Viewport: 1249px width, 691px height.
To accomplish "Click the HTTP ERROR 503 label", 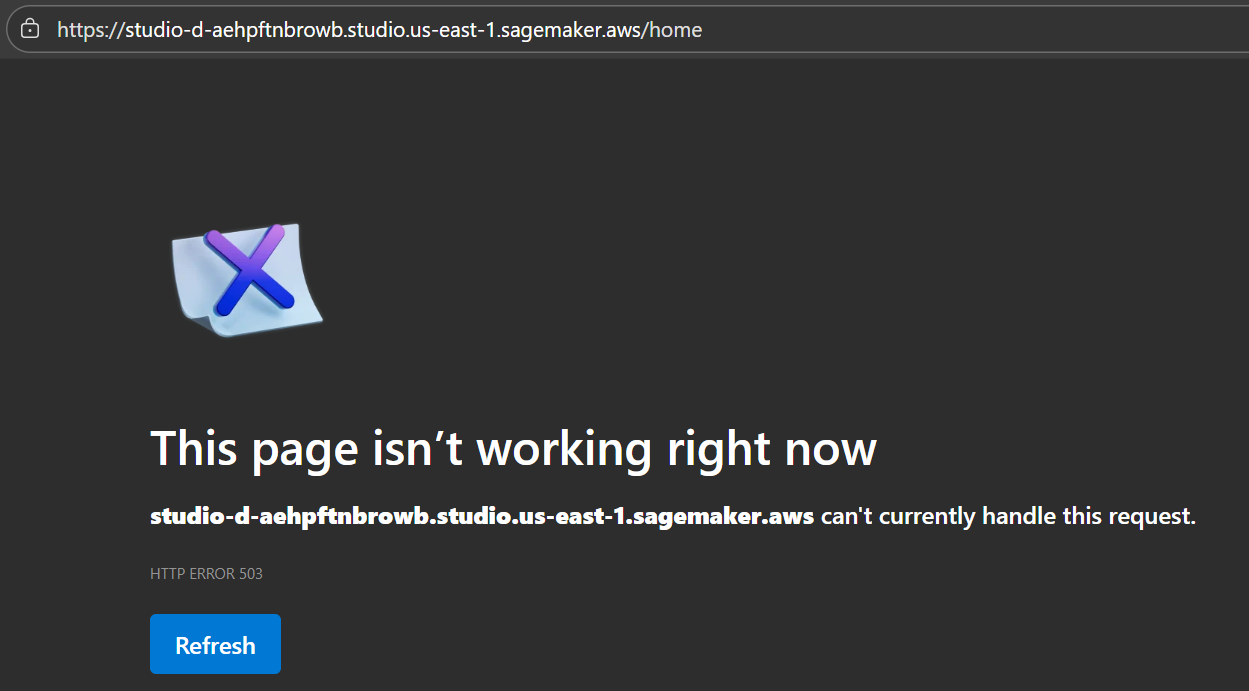I will point(206,574).
